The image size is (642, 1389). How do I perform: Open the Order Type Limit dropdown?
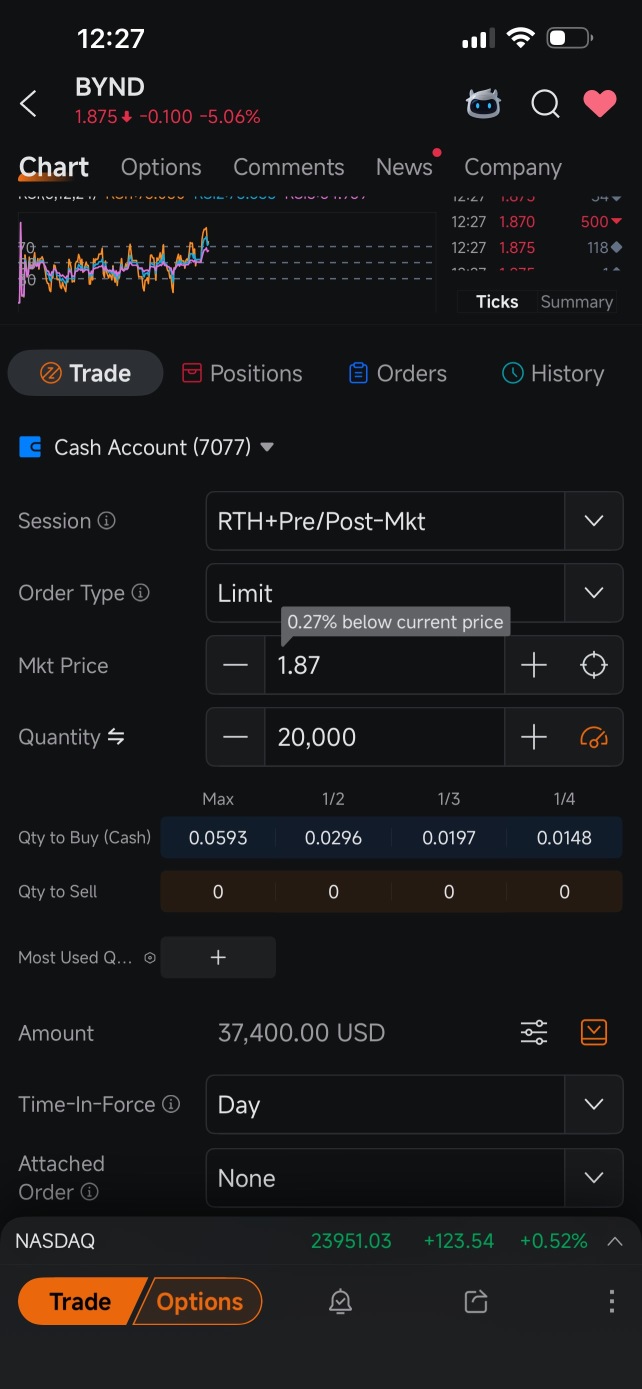click(414, 593)
